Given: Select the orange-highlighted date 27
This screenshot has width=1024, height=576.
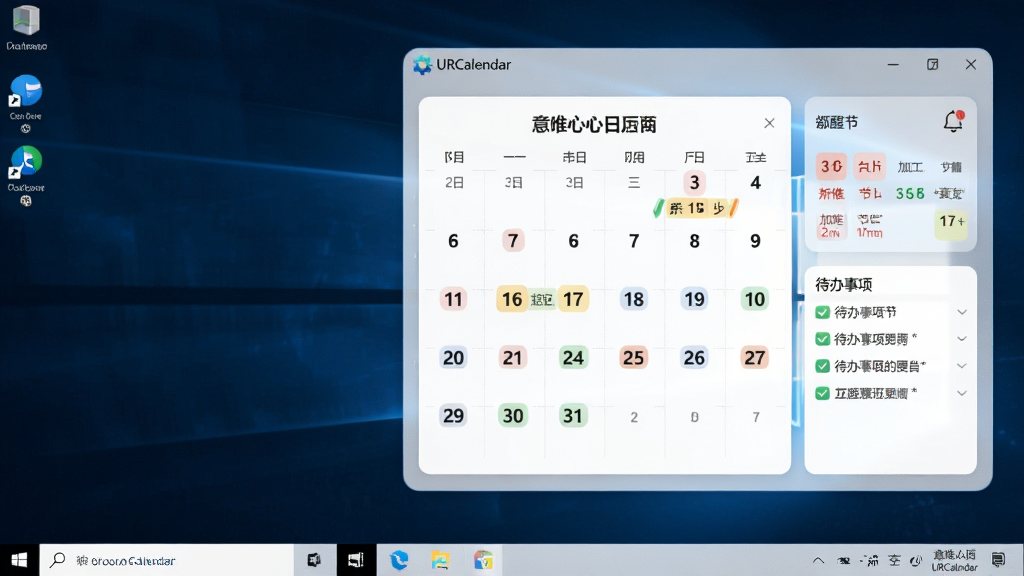Looking at the screenshot, I should [755, 357].
